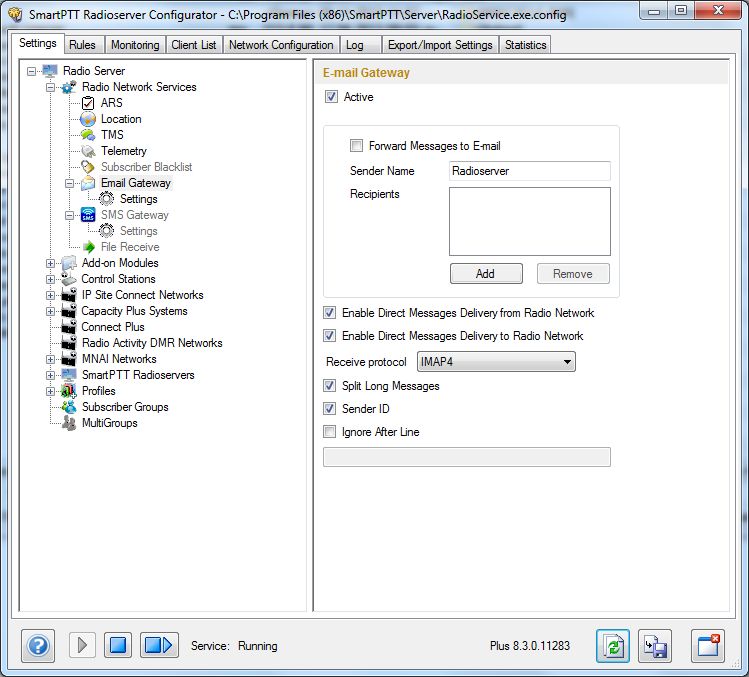Image resolution: width=749 pixels, height=677 pixels.
Task: Expand the IP Site Connect Networks node
Action: point(51,295)
